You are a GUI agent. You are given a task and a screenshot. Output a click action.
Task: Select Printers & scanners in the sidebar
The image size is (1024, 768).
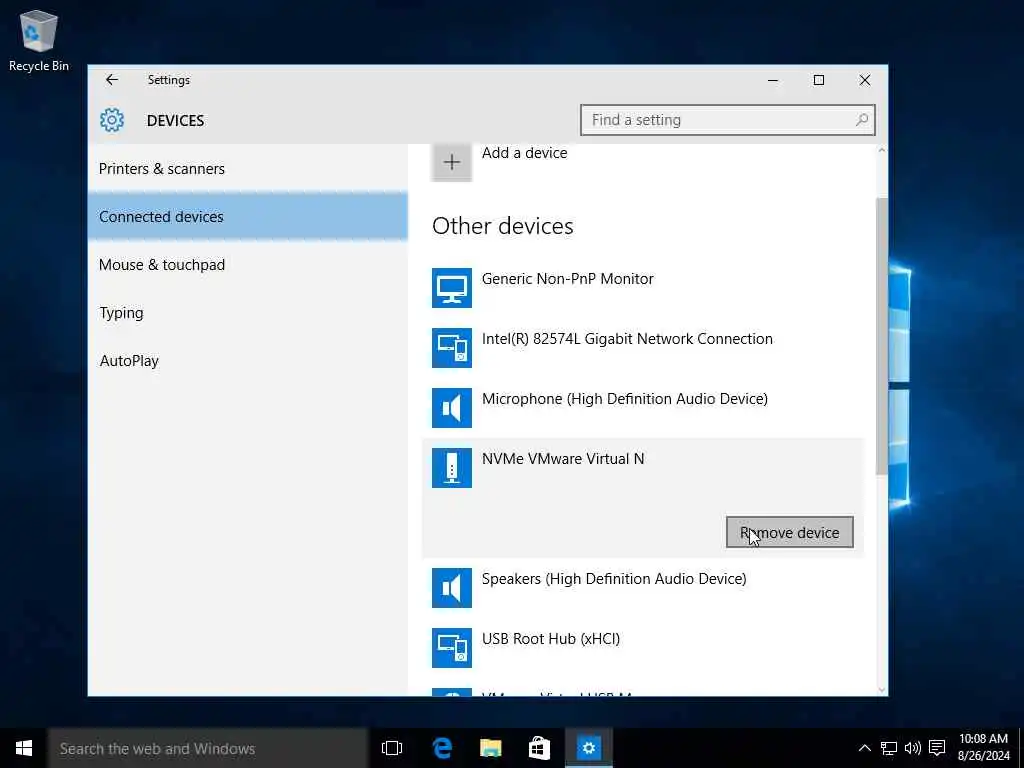point(248,168)
